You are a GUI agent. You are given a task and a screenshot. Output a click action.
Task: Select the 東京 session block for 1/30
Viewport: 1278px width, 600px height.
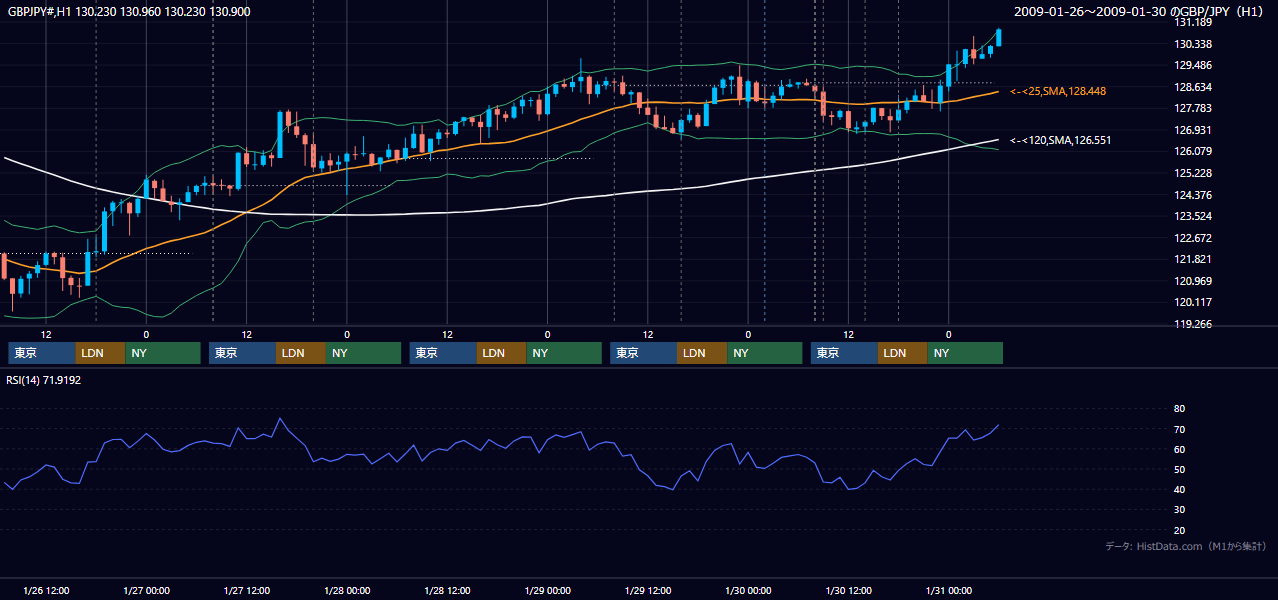(844, 353)
